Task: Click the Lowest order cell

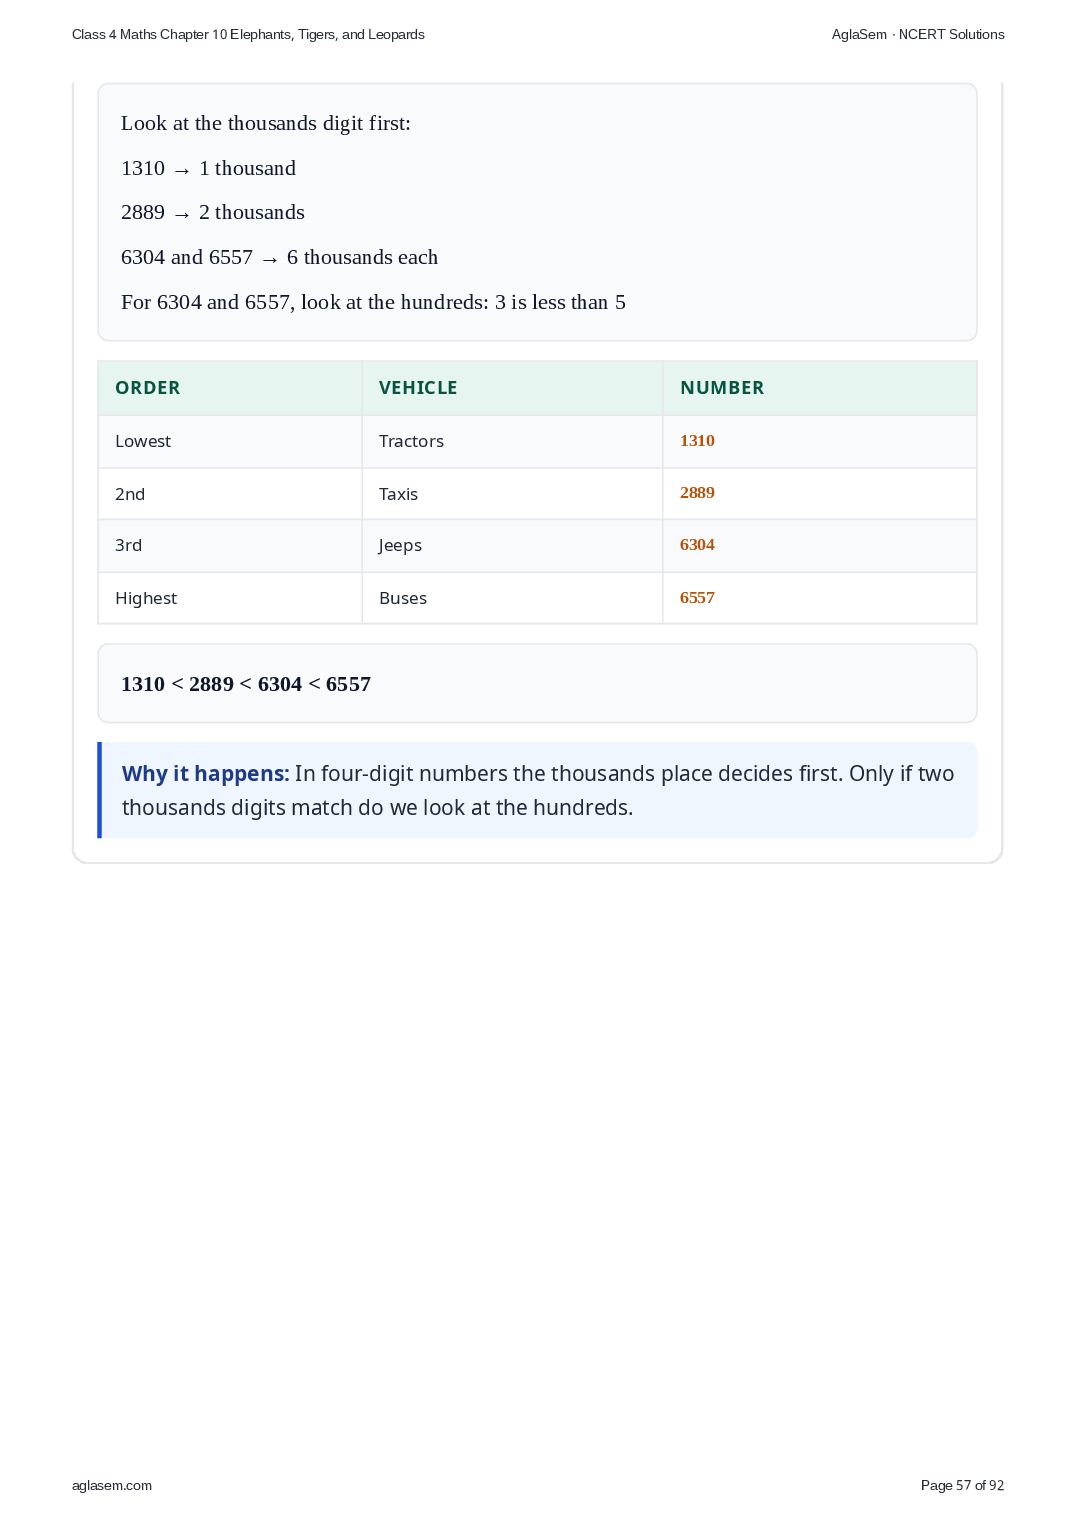Action: tap(230, 441)
